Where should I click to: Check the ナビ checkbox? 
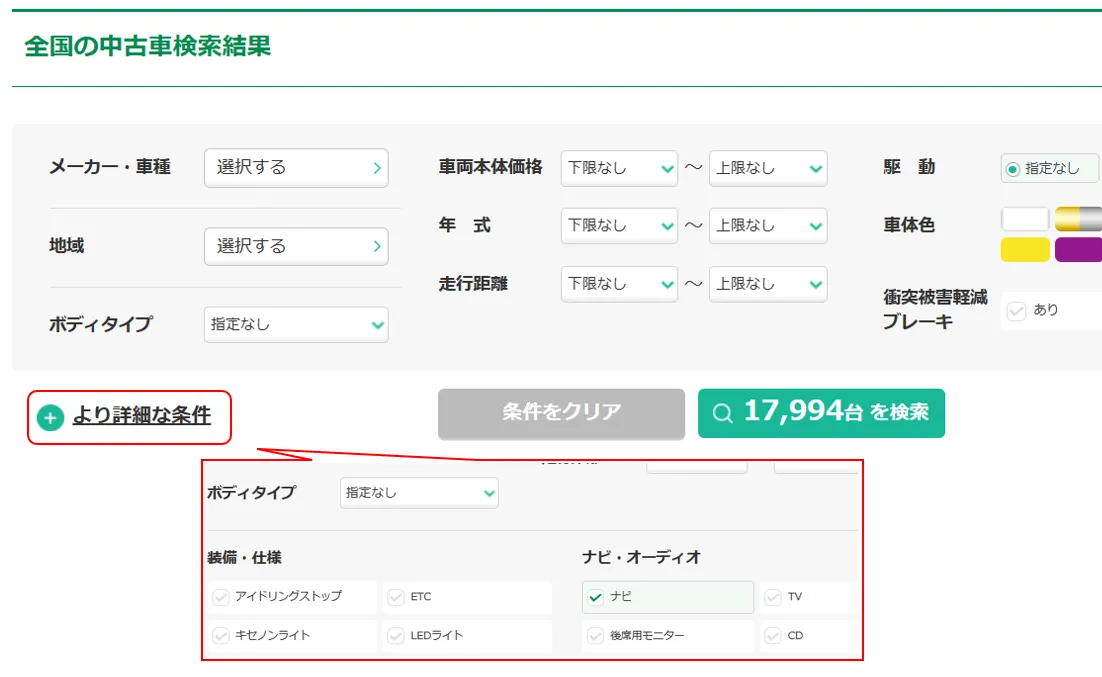(x=596, y=597)
